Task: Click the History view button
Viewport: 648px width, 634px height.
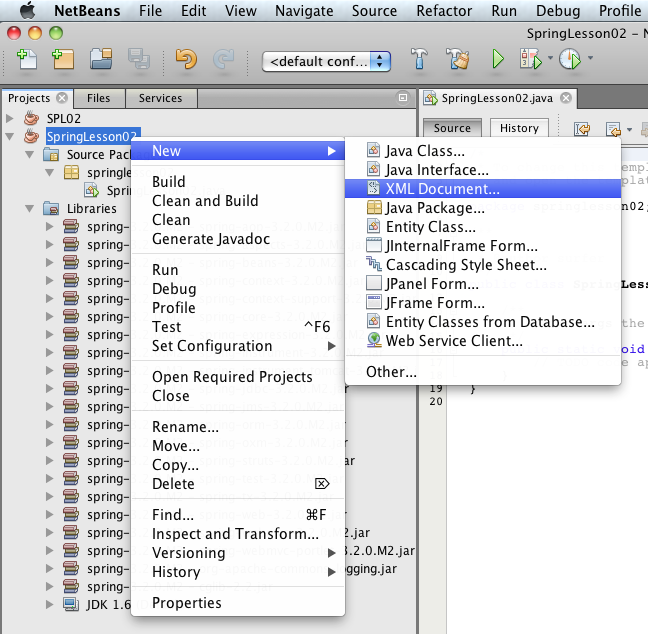Action: pyautogui.click(x=519, y=128)
